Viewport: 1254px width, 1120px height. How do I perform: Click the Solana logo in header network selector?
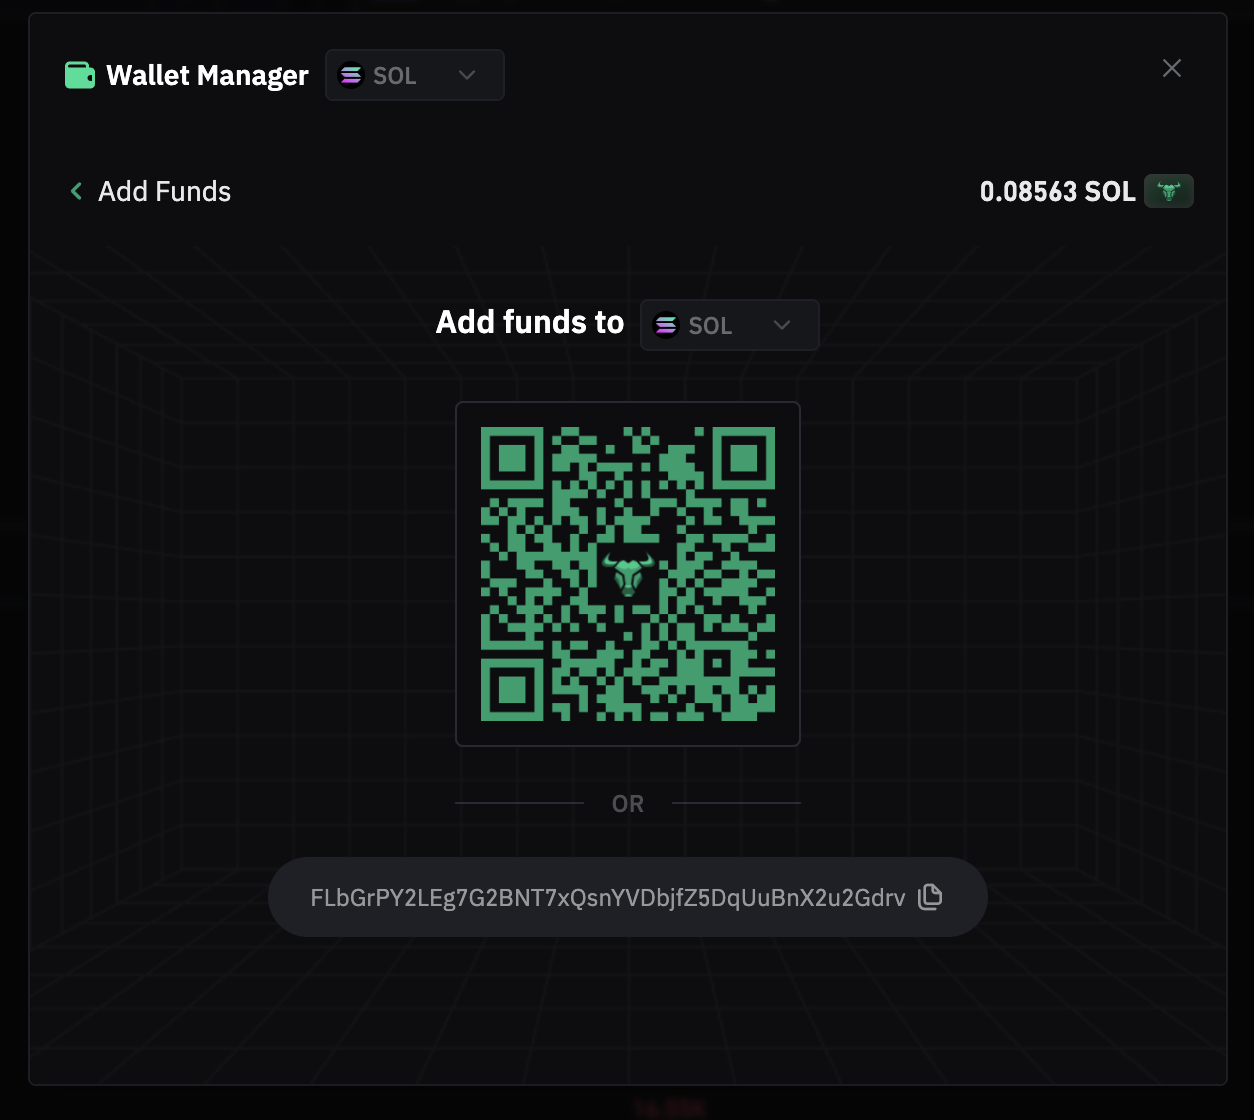pos(351,75)
